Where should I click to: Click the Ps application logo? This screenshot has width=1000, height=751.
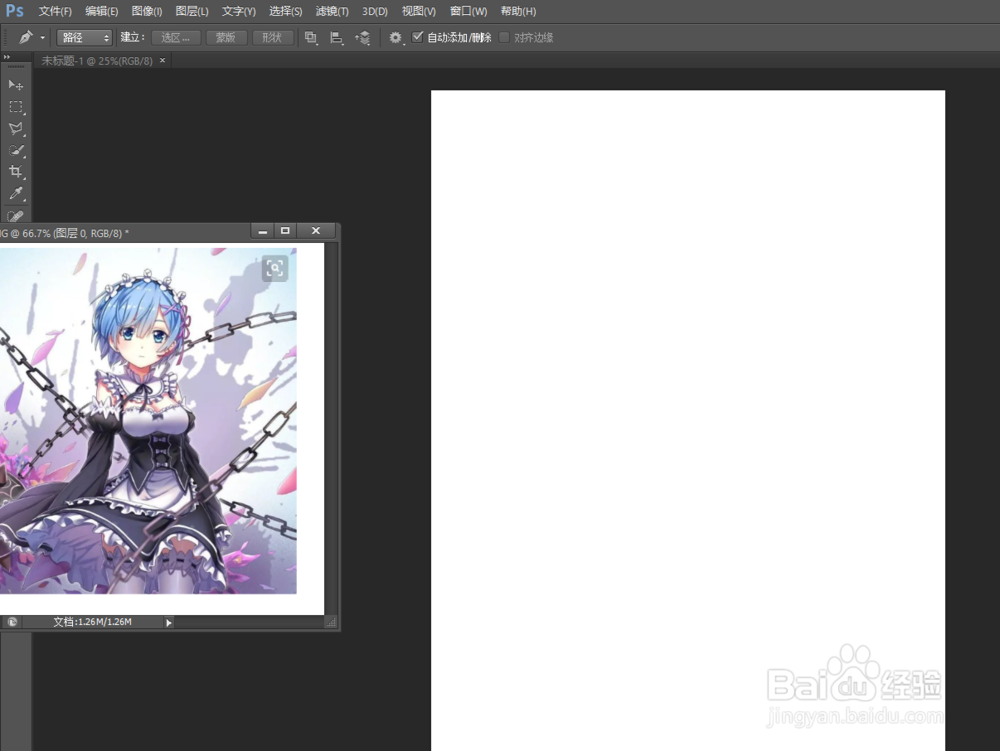tap(15, 11)
